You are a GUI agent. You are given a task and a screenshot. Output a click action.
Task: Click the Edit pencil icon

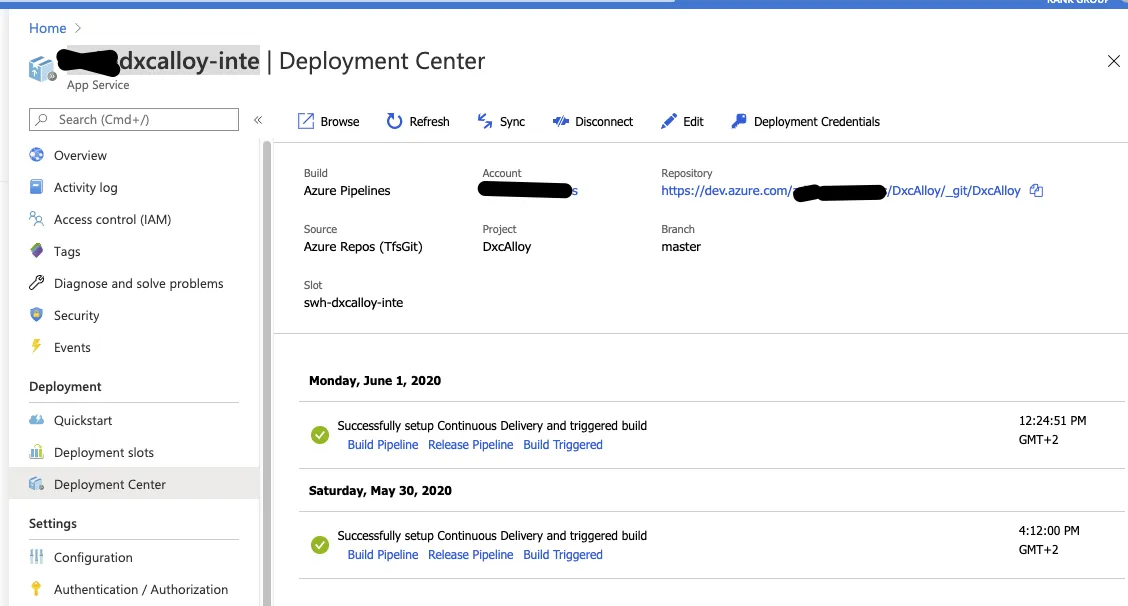click(x=669, y=121)
